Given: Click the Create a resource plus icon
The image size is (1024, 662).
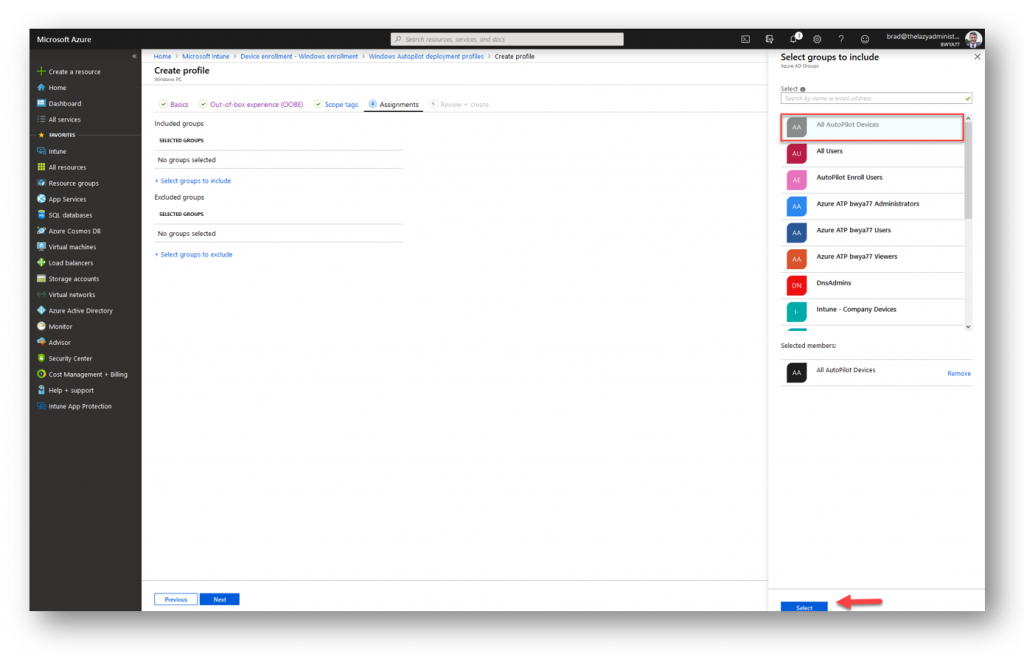Looking at the screenshot, I should coord(41,71).
